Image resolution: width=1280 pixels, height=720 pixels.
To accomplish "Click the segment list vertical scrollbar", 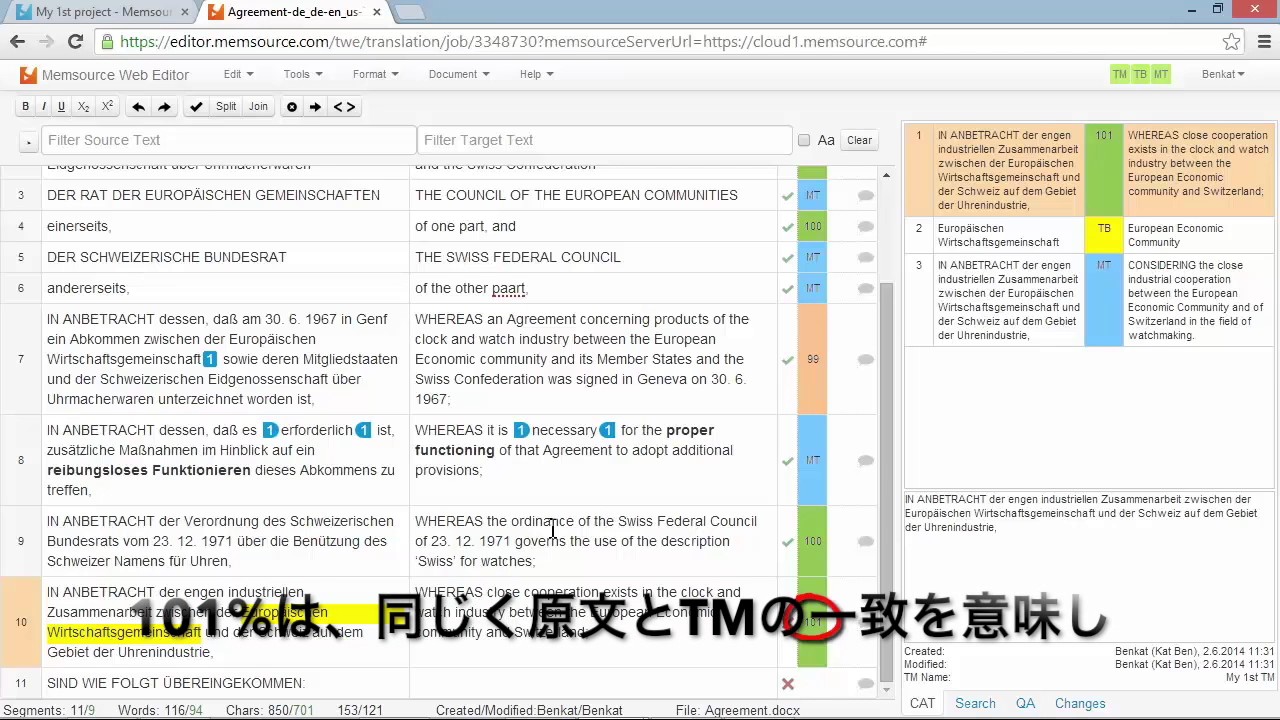I will [x=886, y=480].
